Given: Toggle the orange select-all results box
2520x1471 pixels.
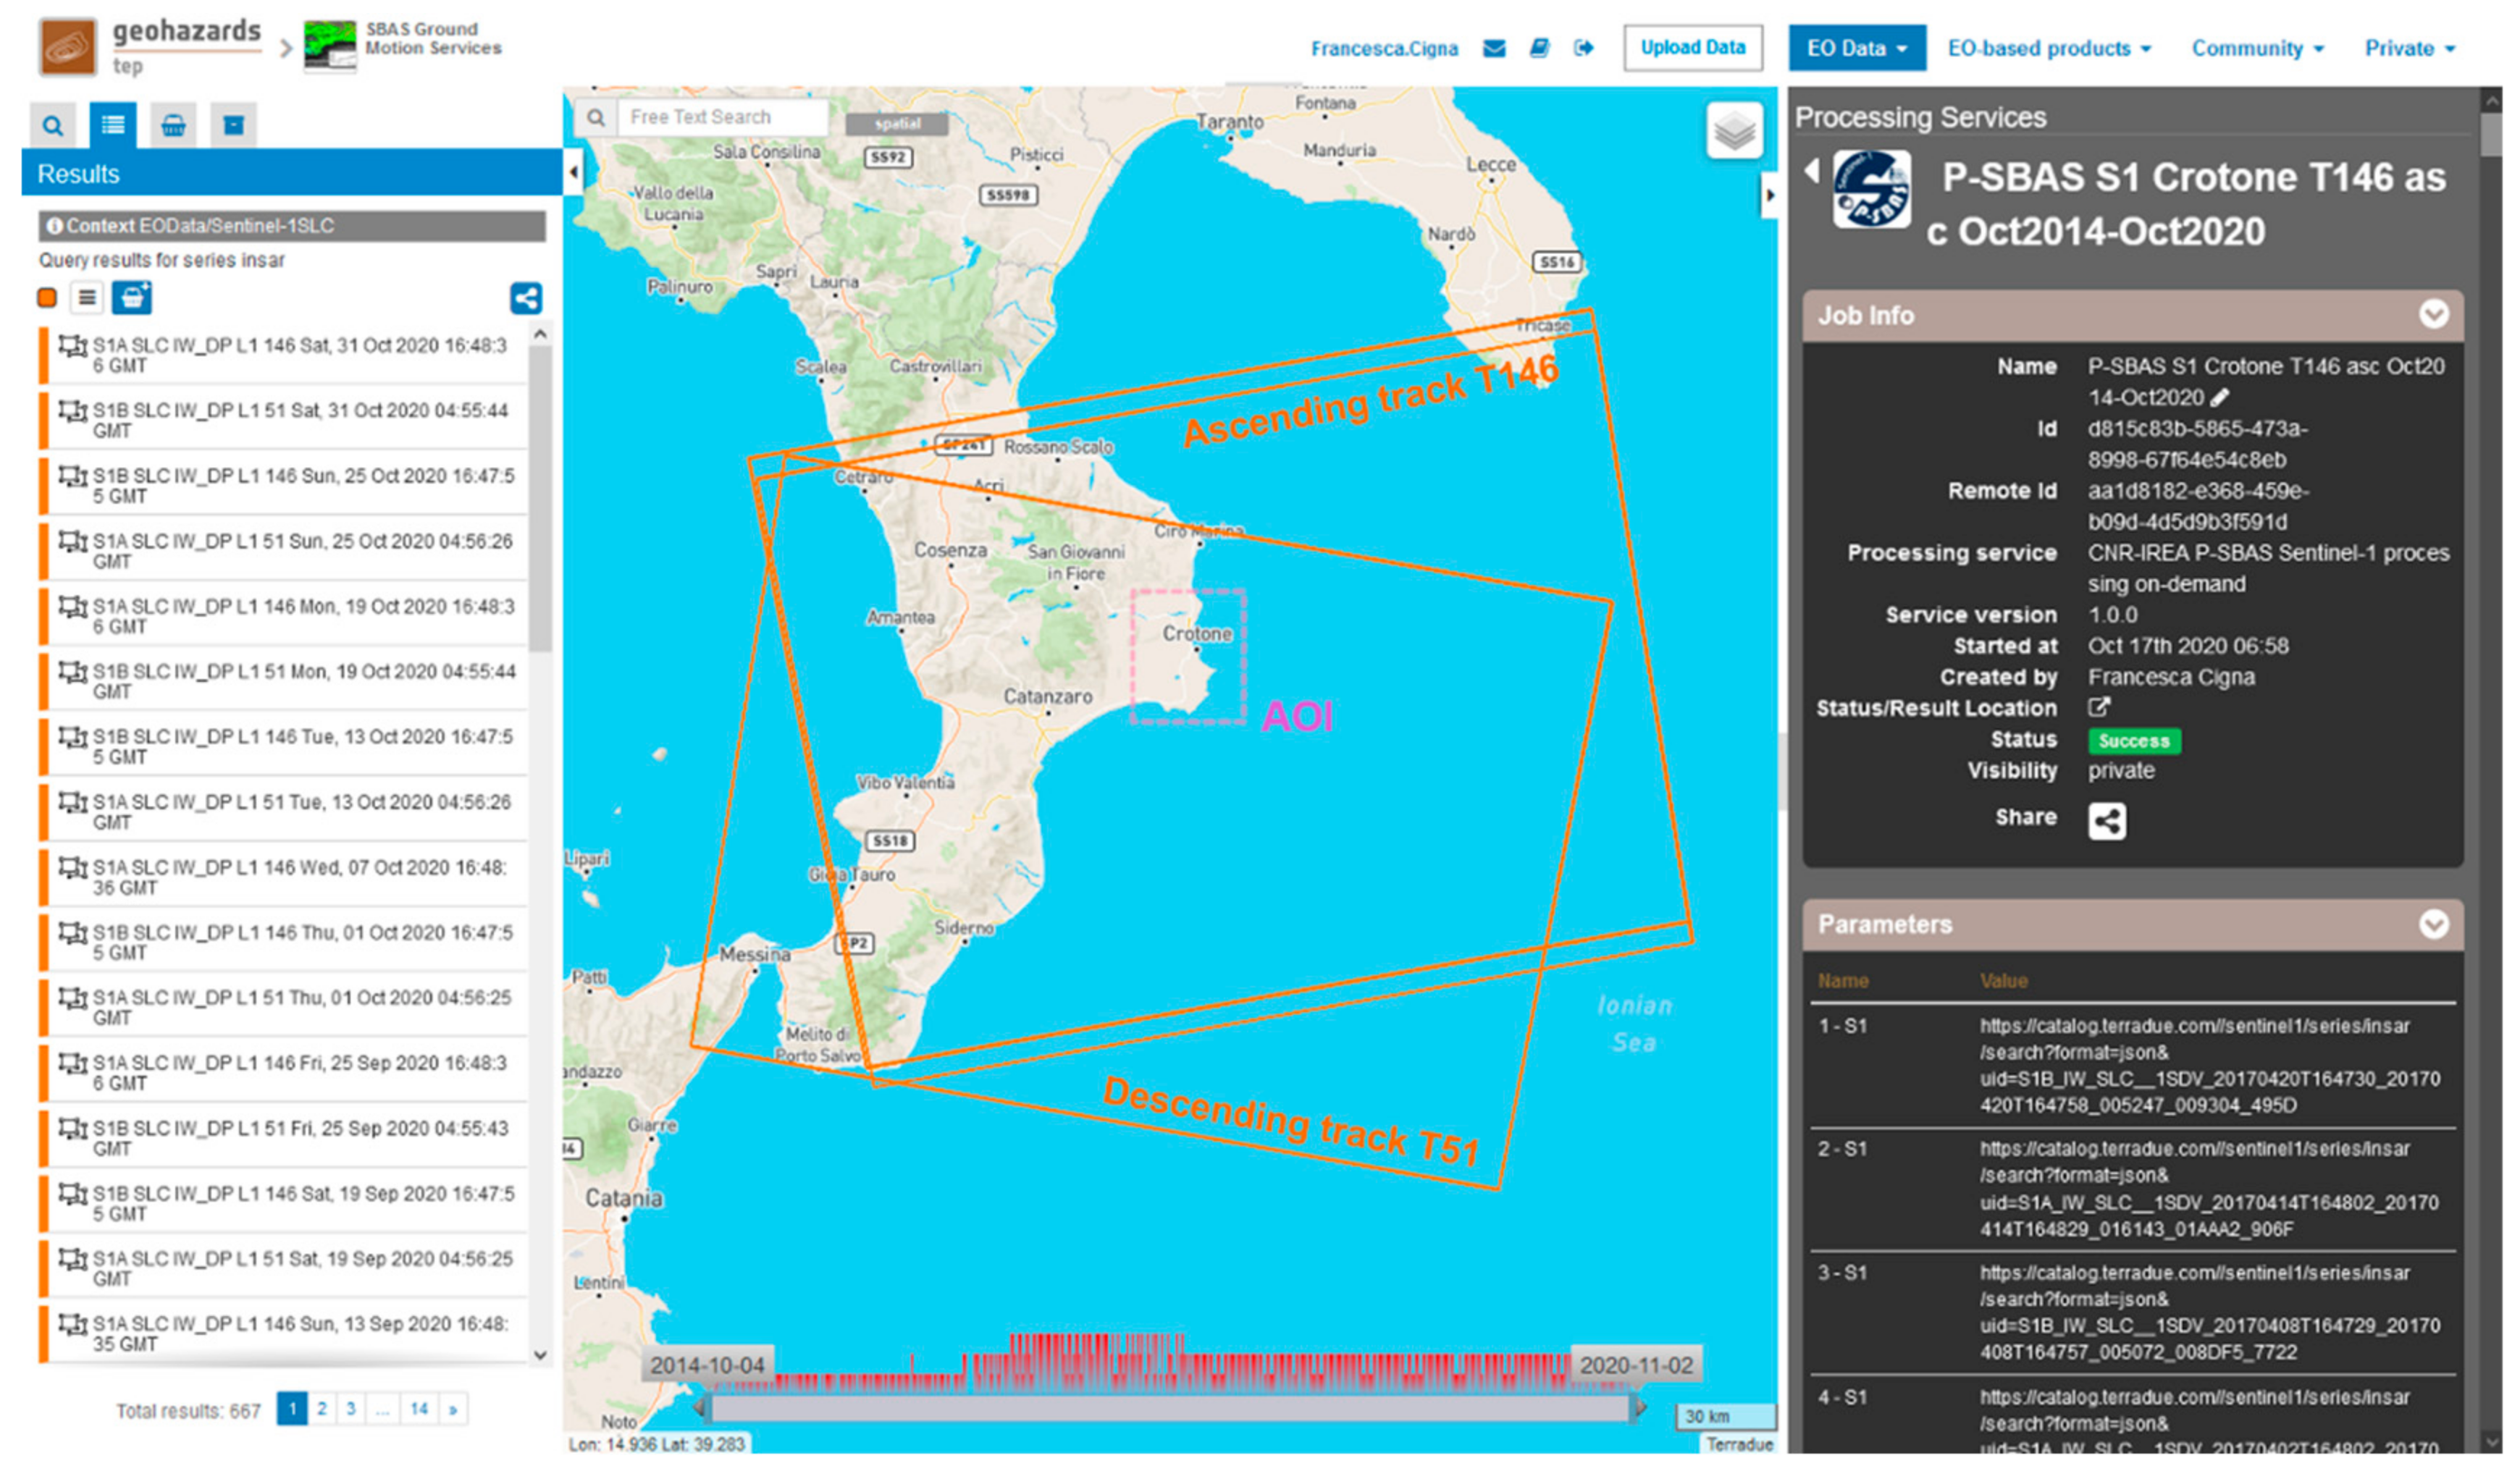Looking at the screenshot, I should point(47,297).
